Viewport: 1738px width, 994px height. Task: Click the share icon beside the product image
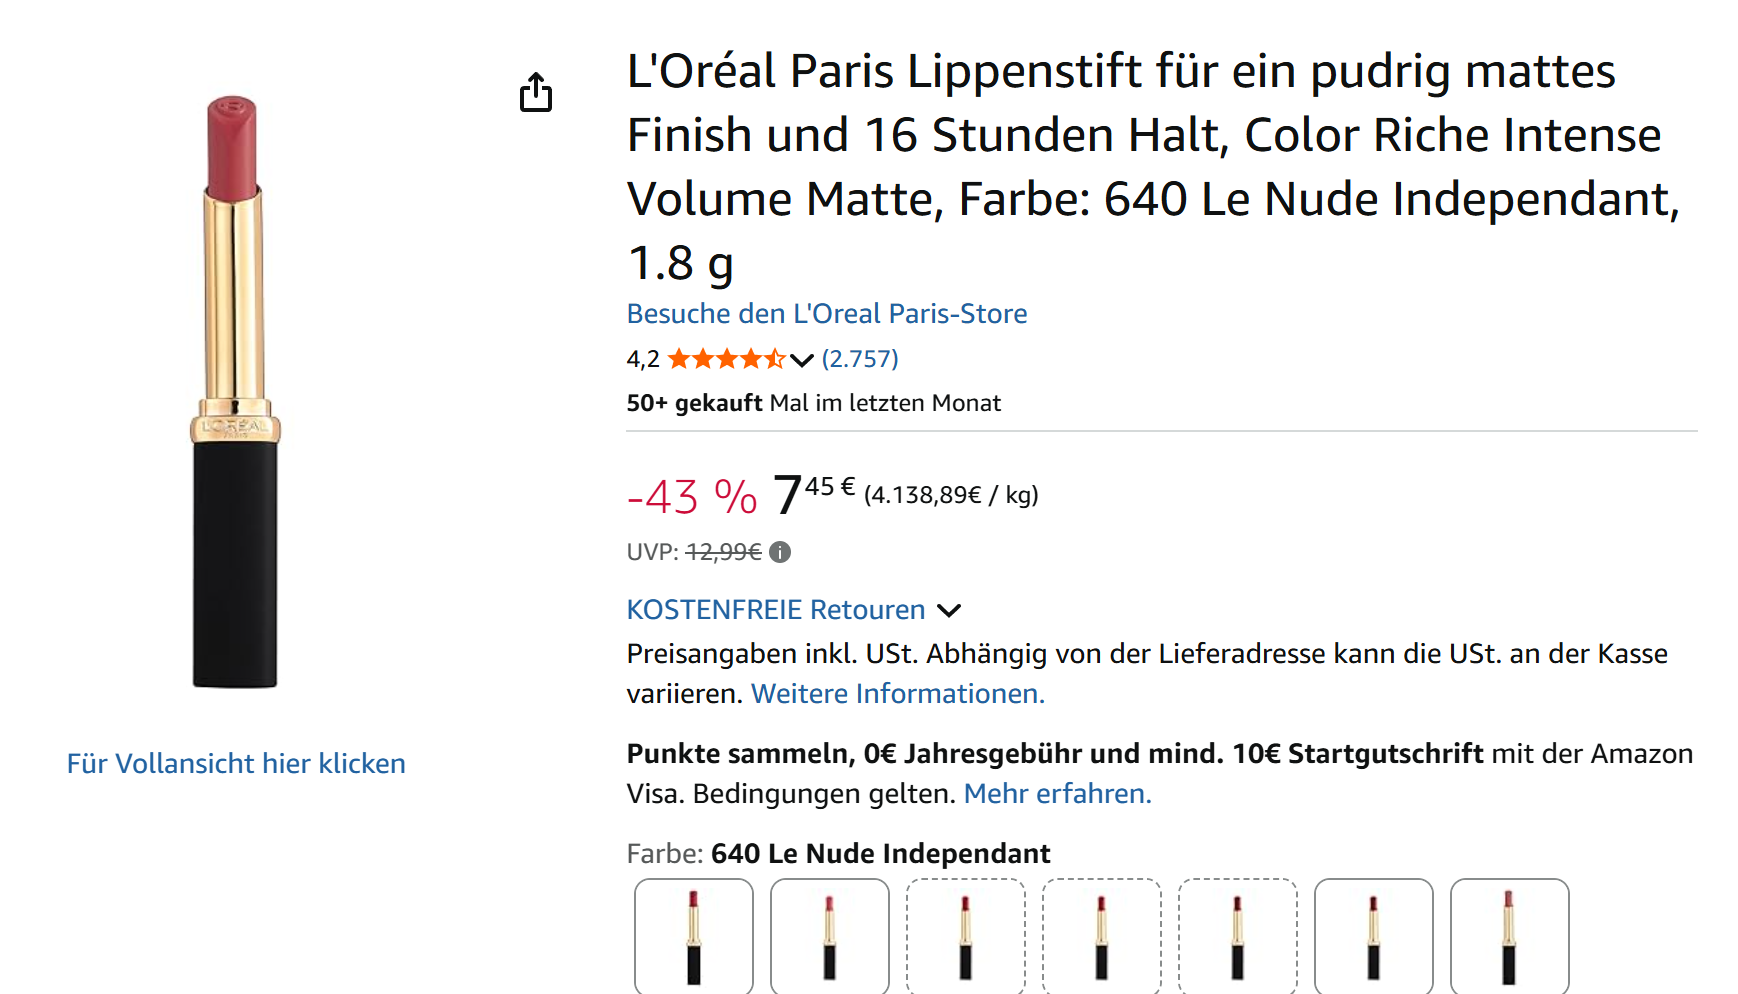pos(536,93)
